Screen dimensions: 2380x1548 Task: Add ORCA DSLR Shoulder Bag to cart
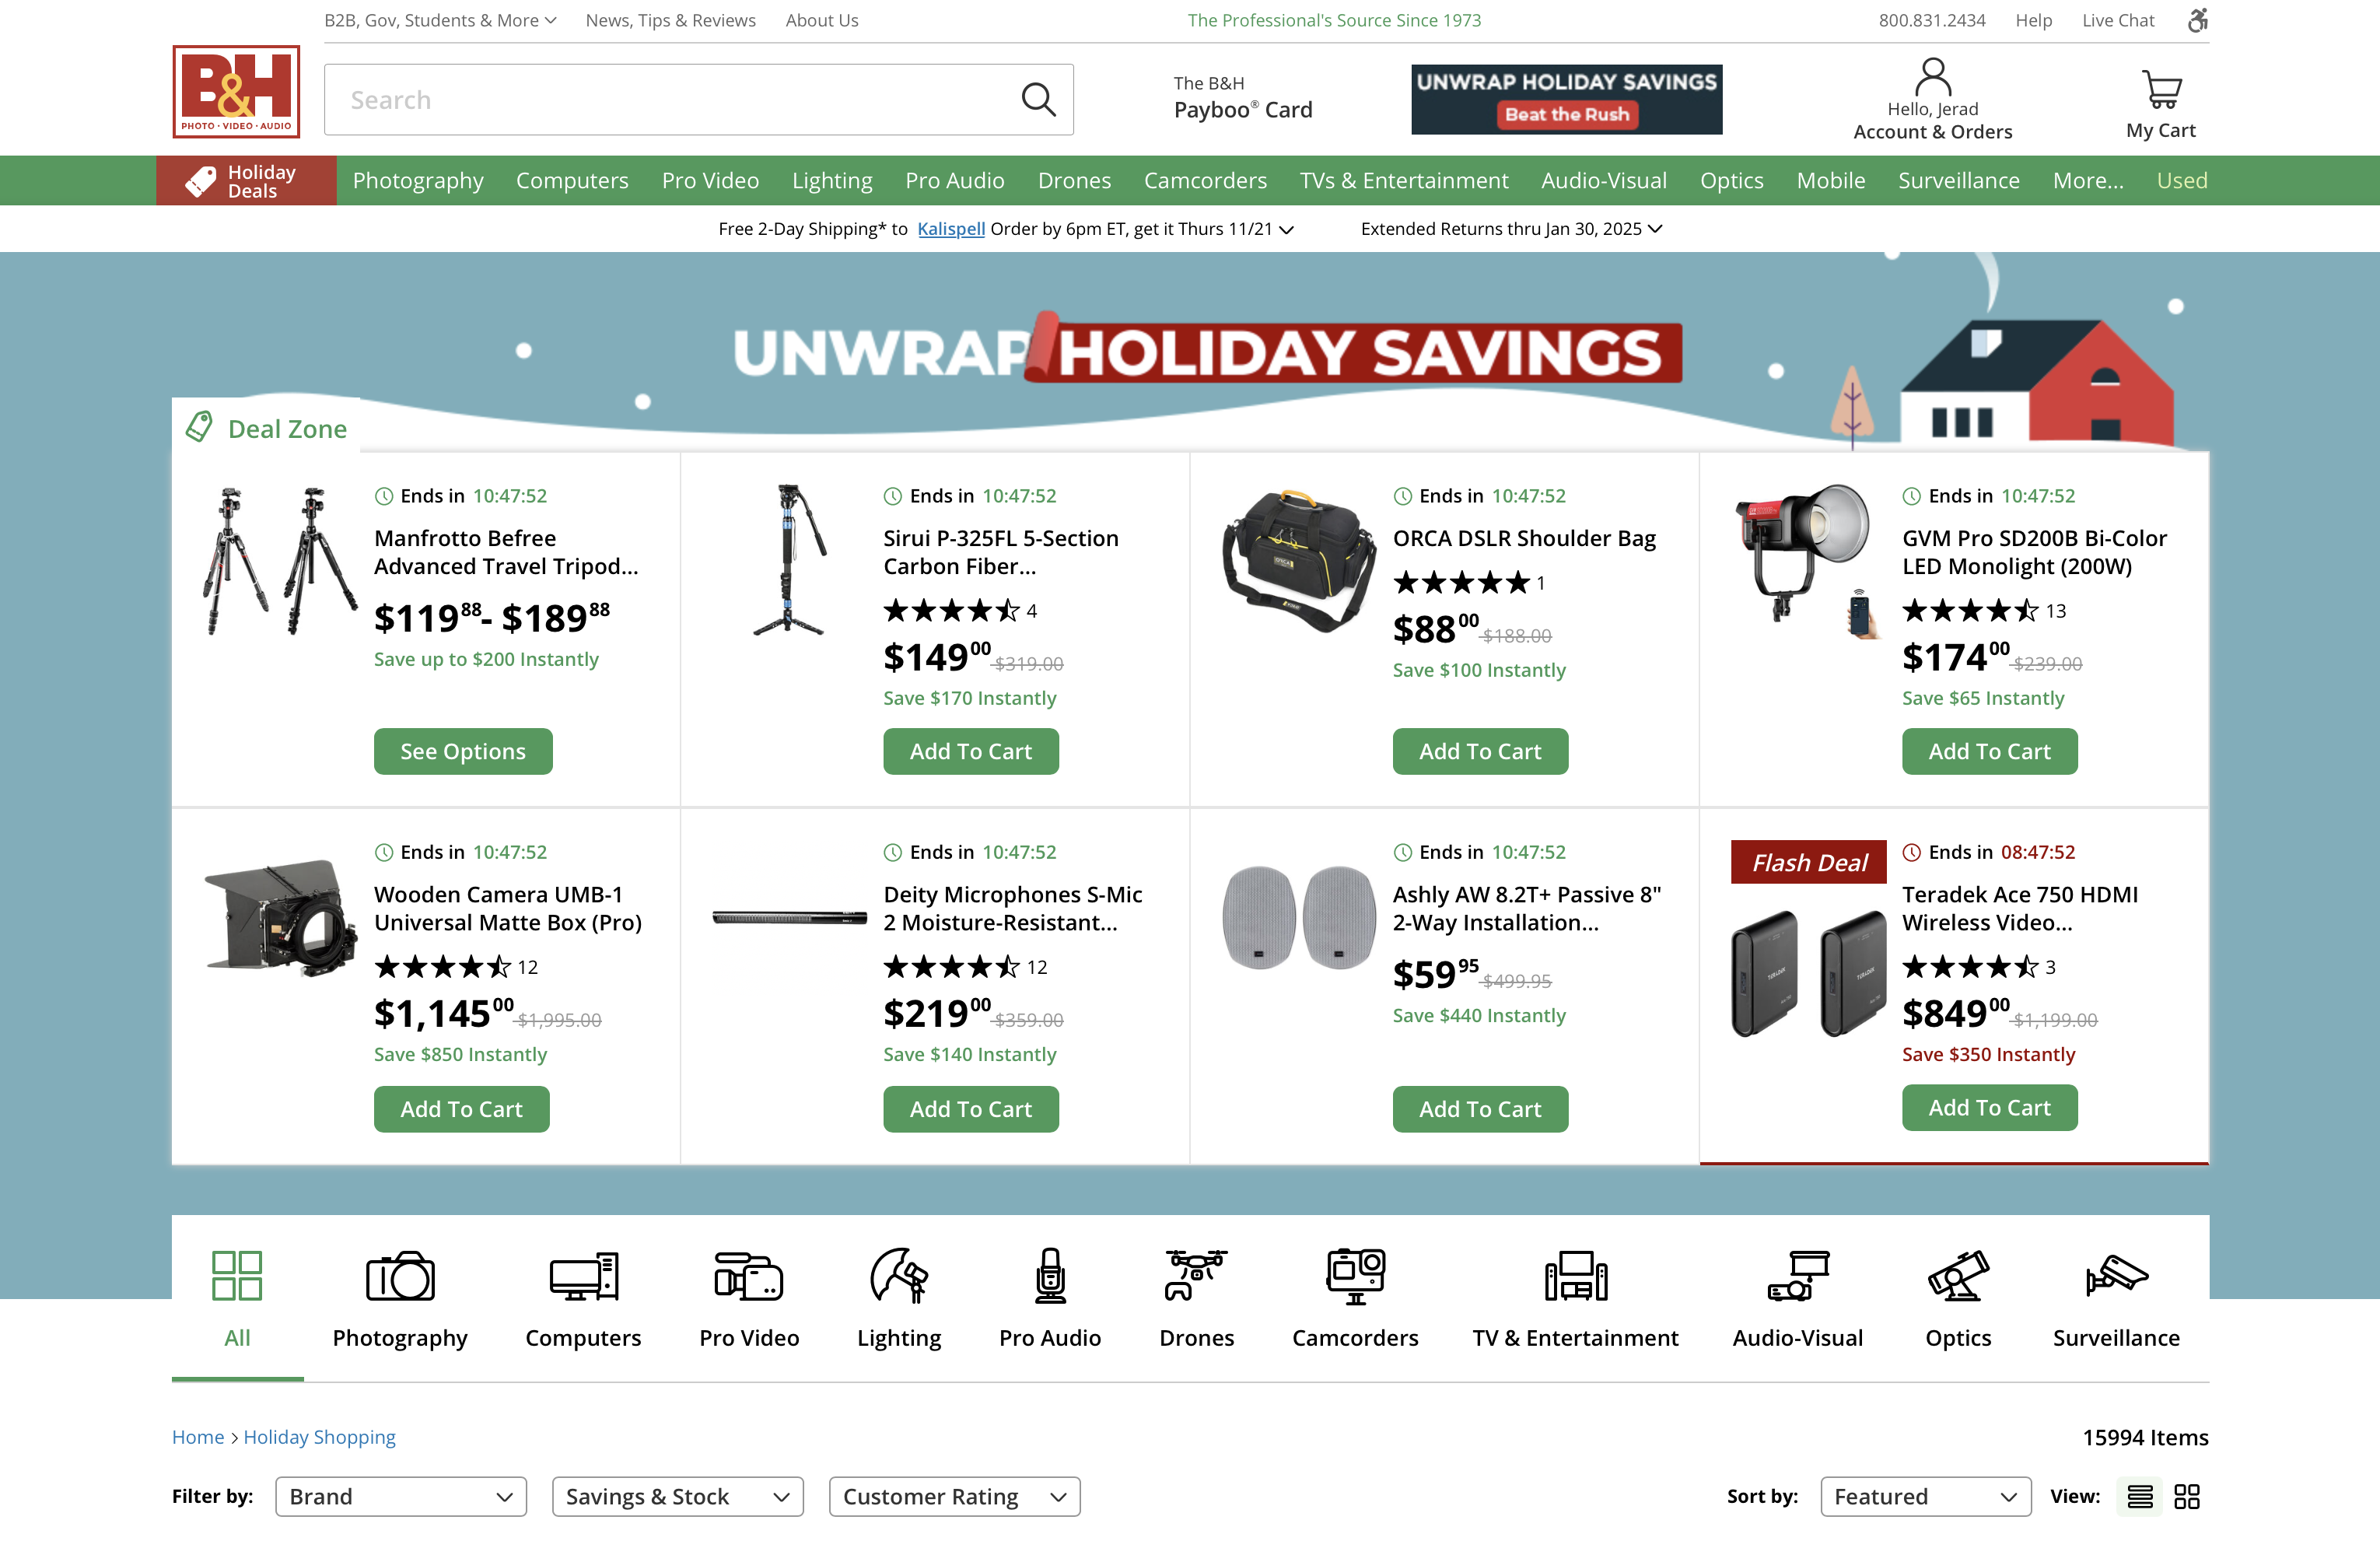[1480, 751]
